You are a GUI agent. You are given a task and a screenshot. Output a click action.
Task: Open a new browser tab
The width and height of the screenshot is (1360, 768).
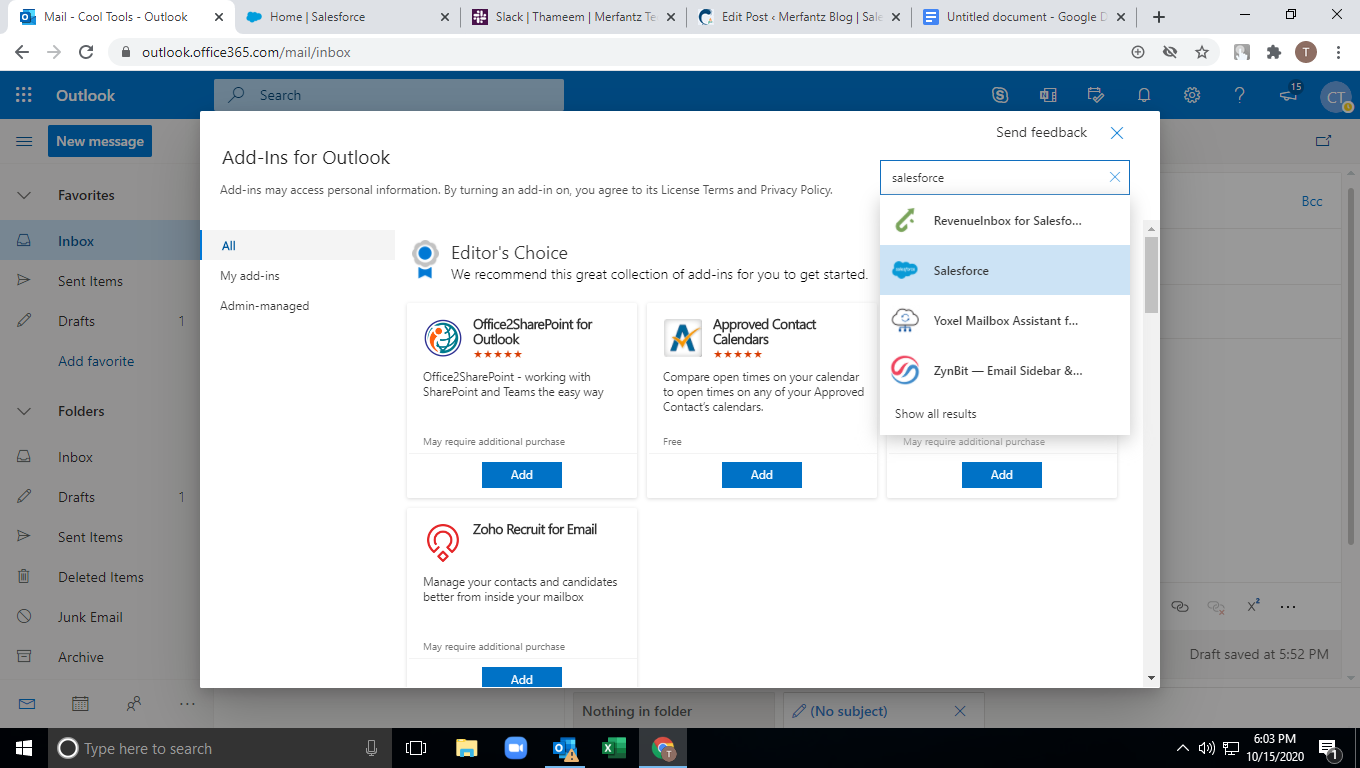(1159, 17)
